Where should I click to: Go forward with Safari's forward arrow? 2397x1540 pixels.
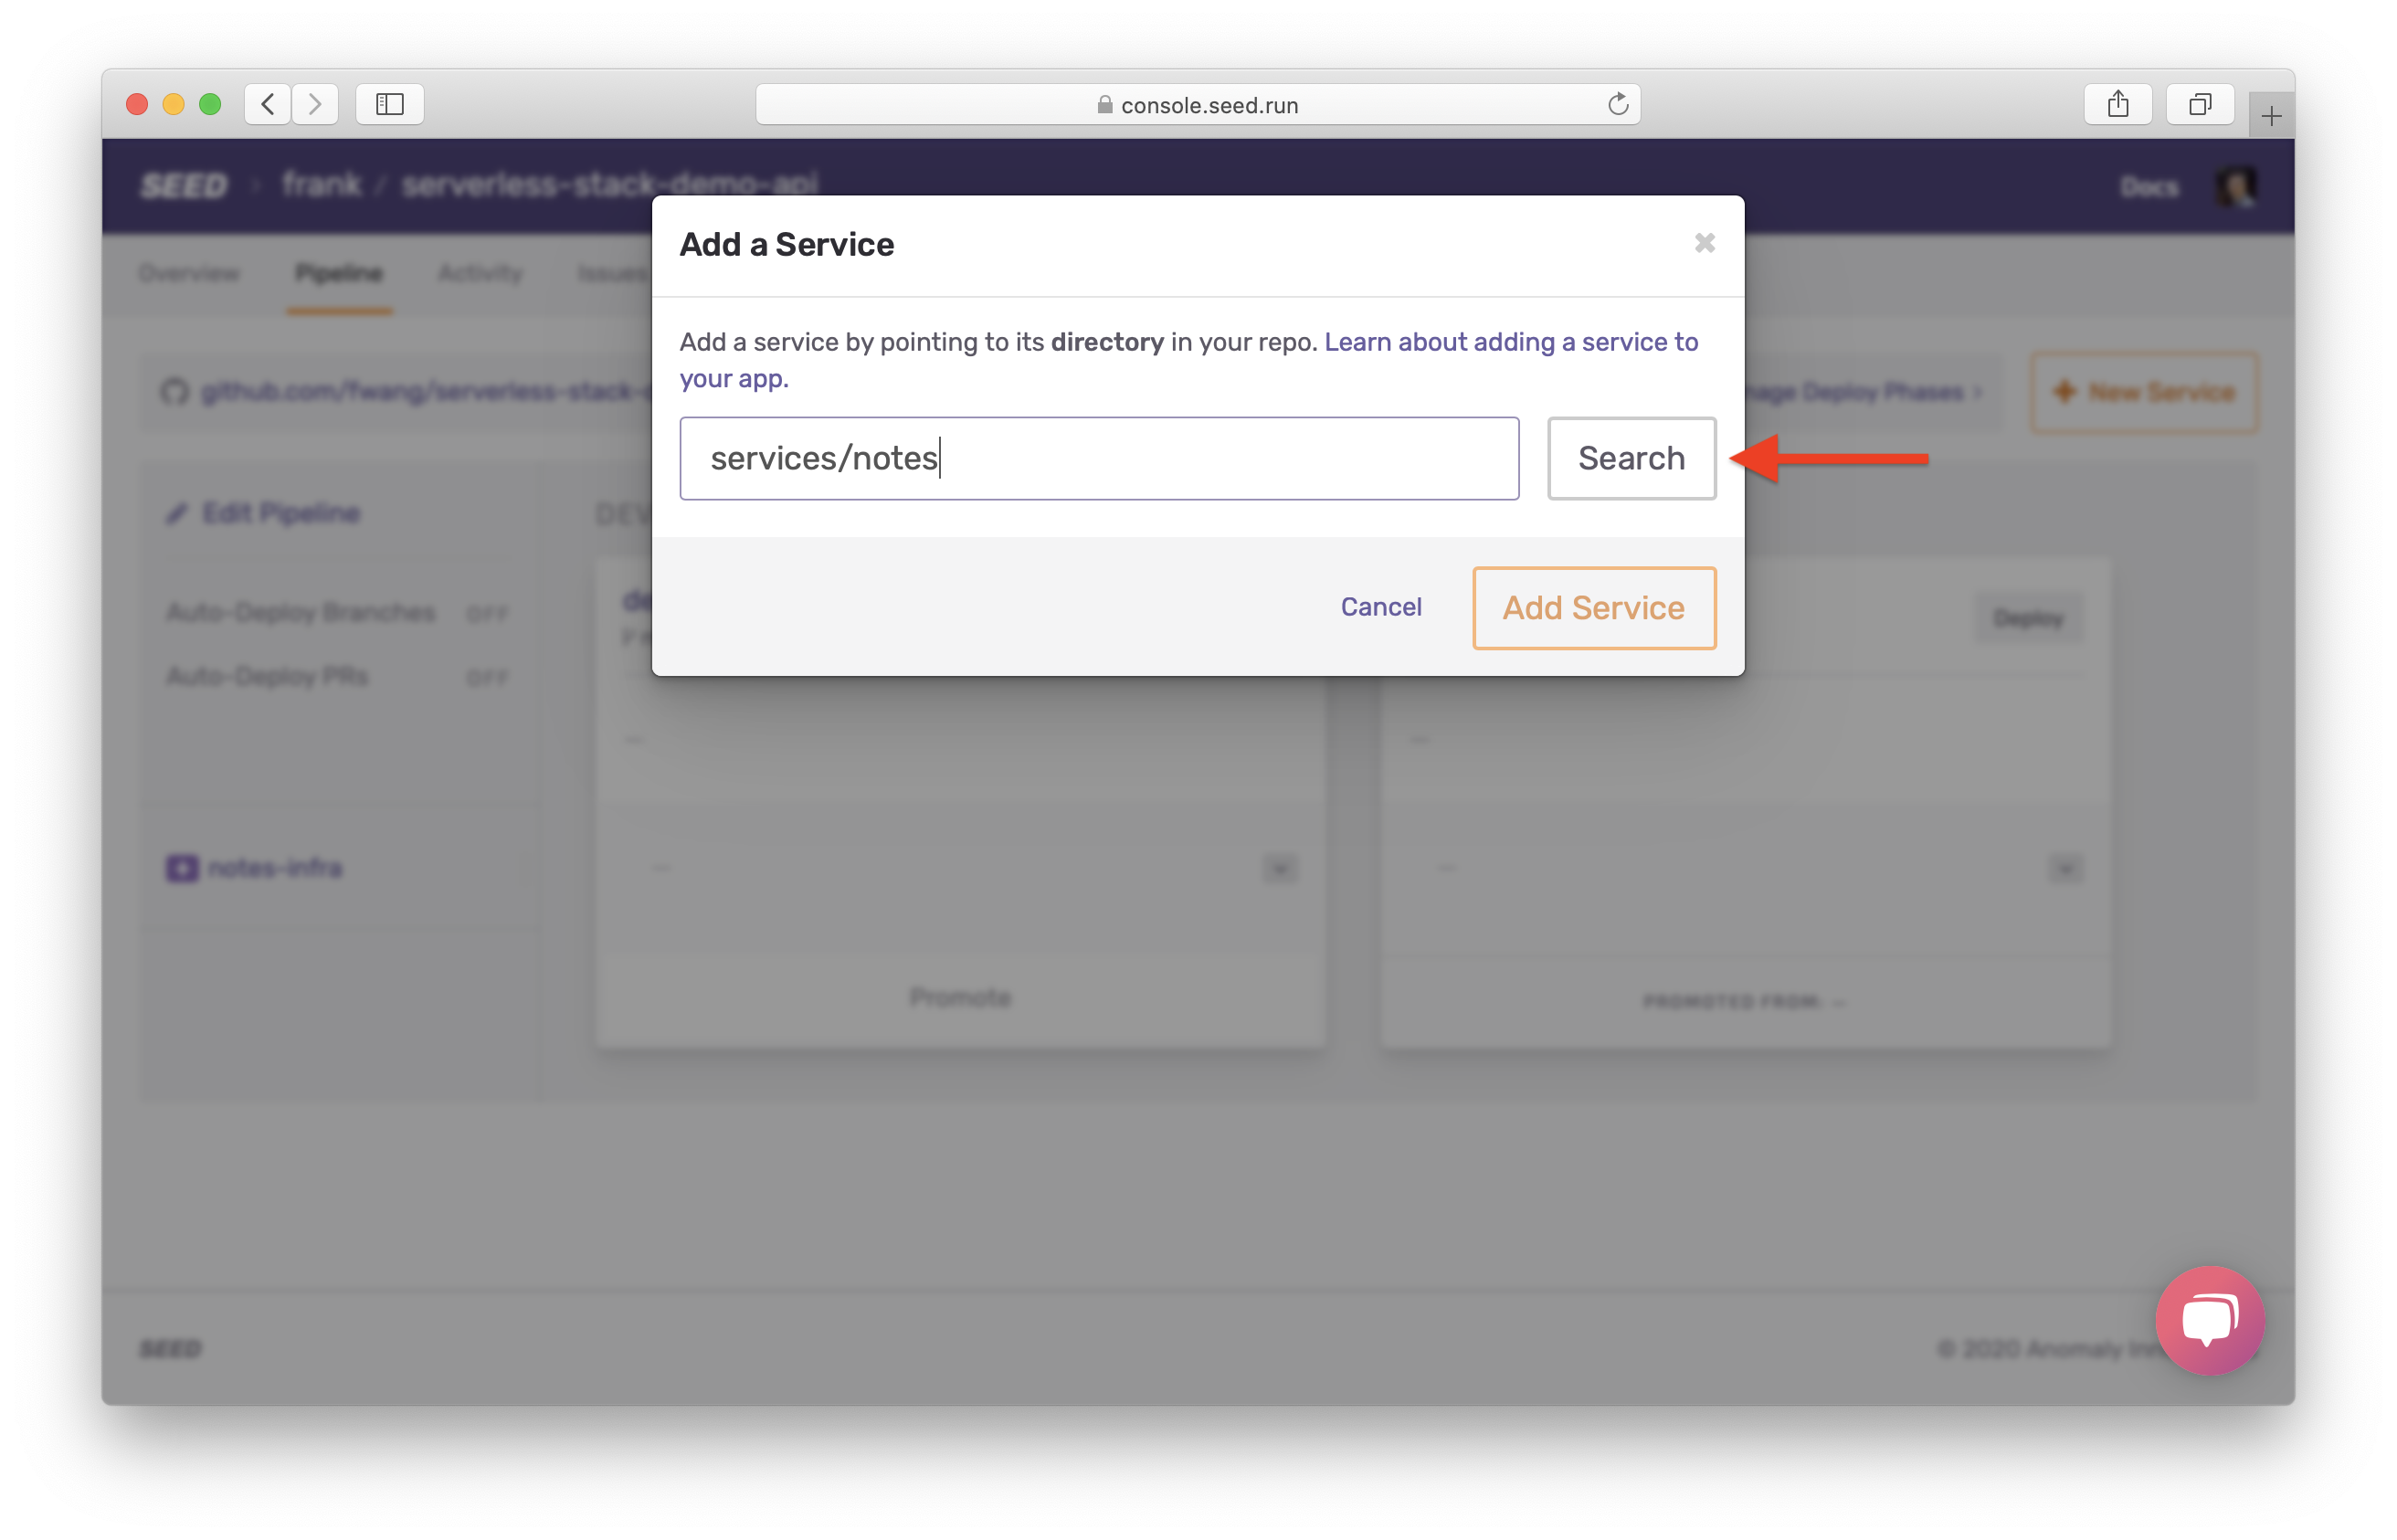pyautogui.click(x=315, y=104)
